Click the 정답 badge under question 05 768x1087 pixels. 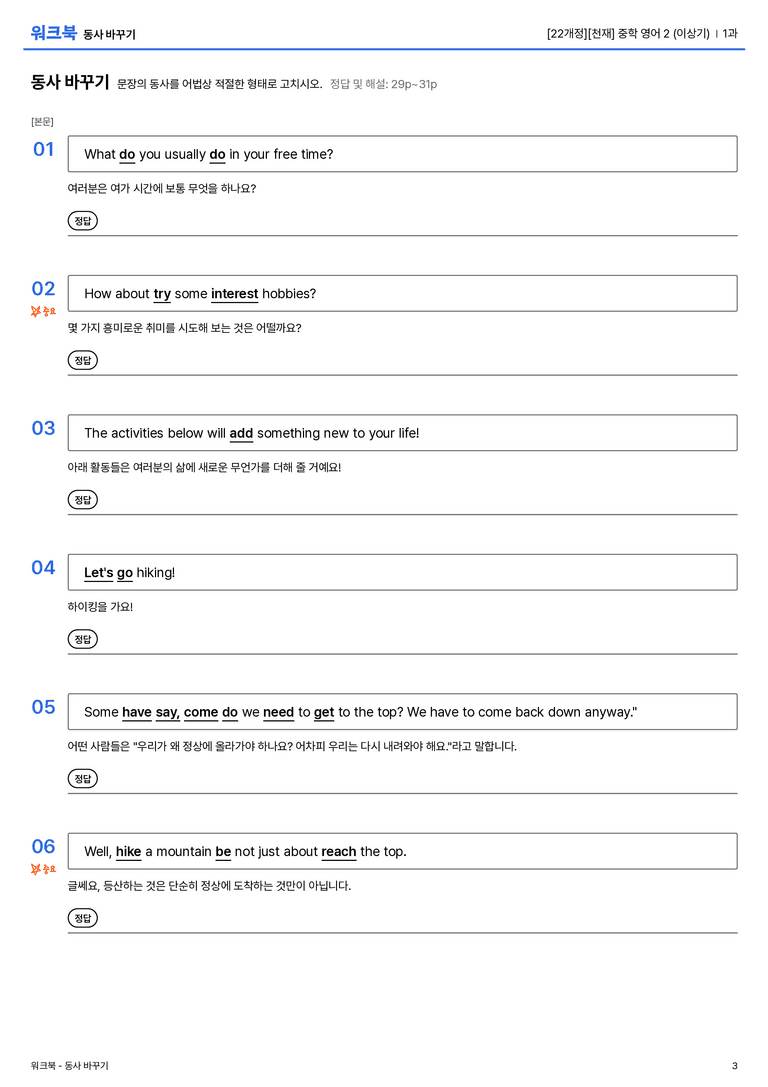click(x=82, y=778)
